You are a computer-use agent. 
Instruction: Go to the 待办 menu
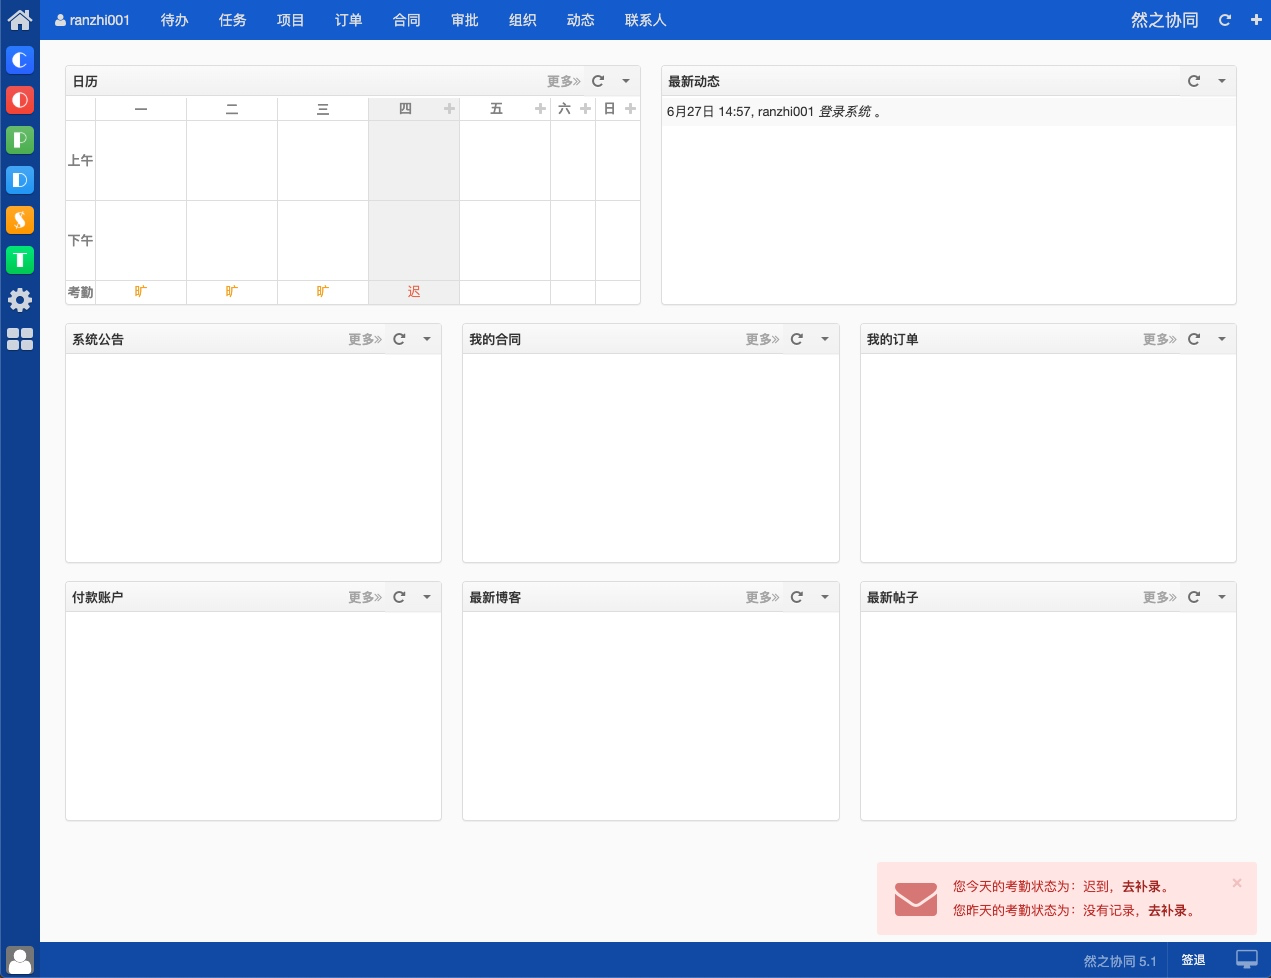point(175,20)
